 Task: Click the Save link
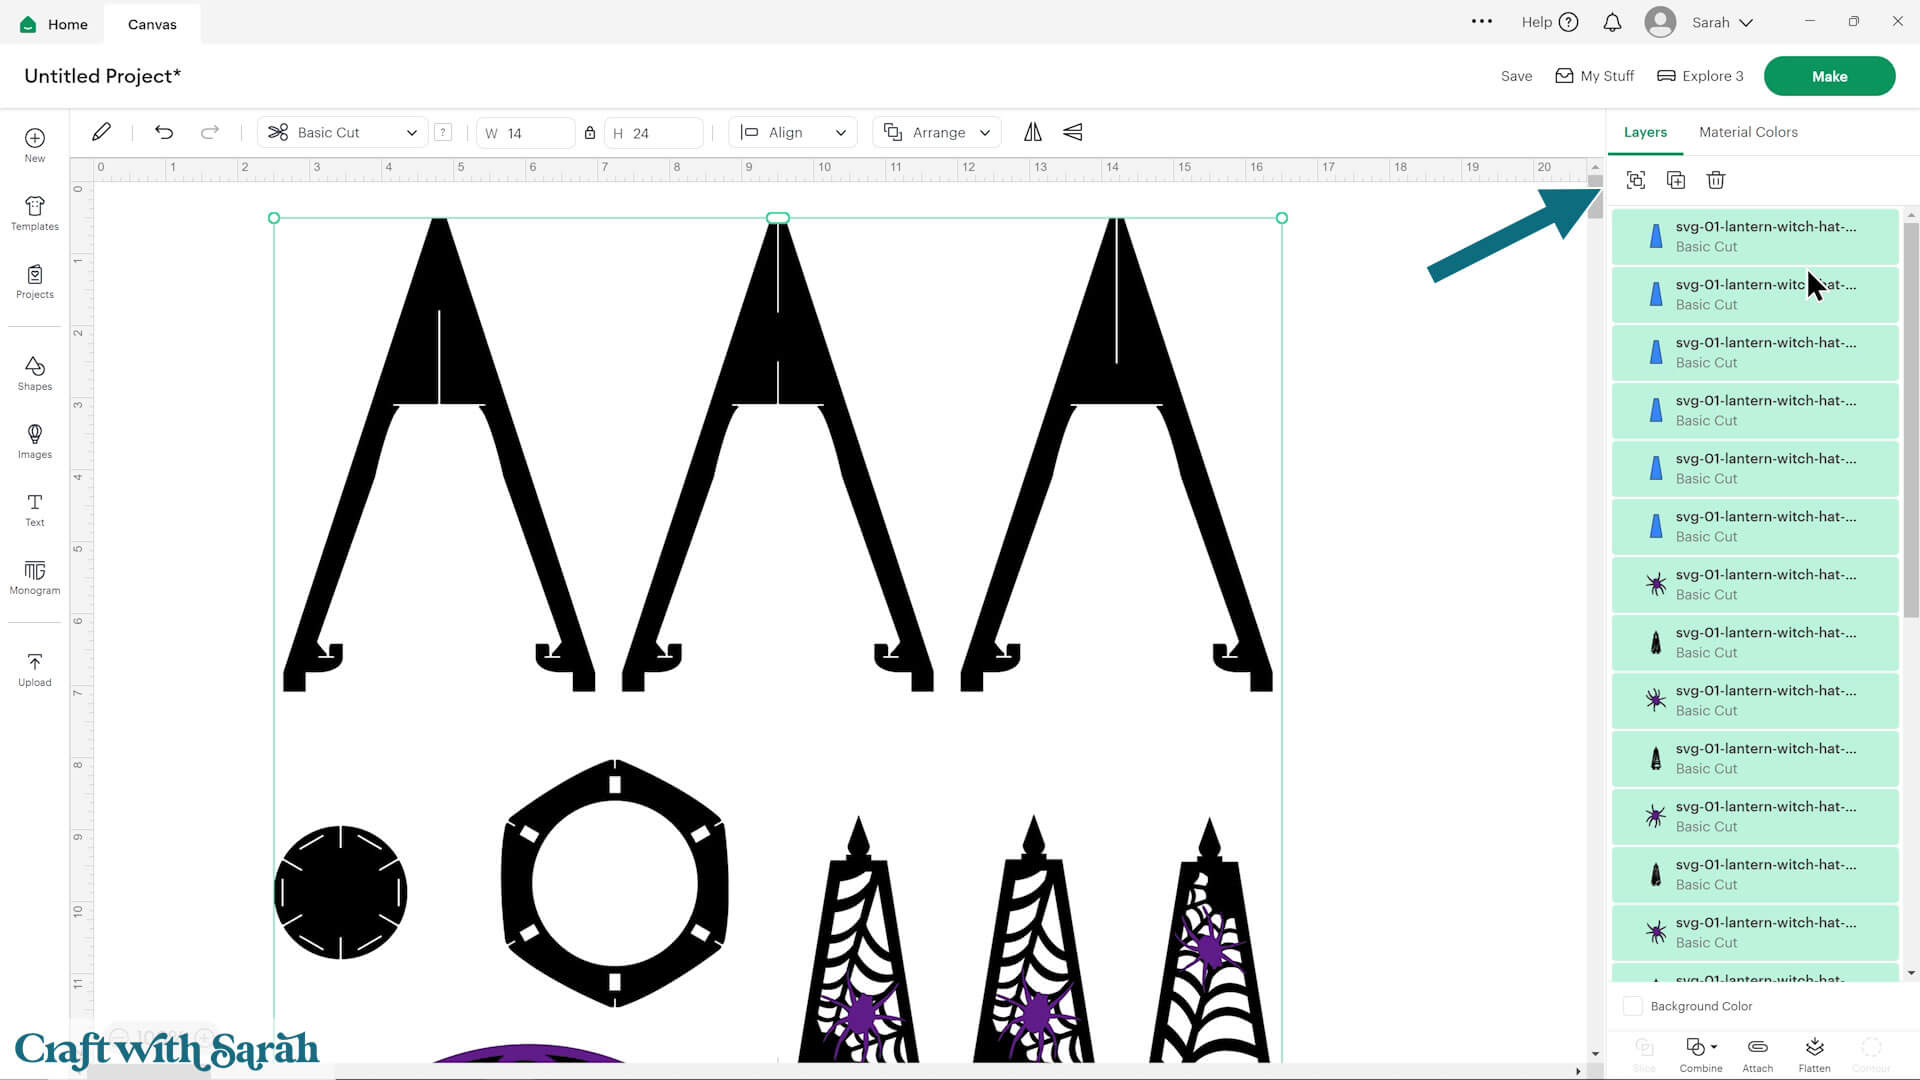coord(1516,76)
